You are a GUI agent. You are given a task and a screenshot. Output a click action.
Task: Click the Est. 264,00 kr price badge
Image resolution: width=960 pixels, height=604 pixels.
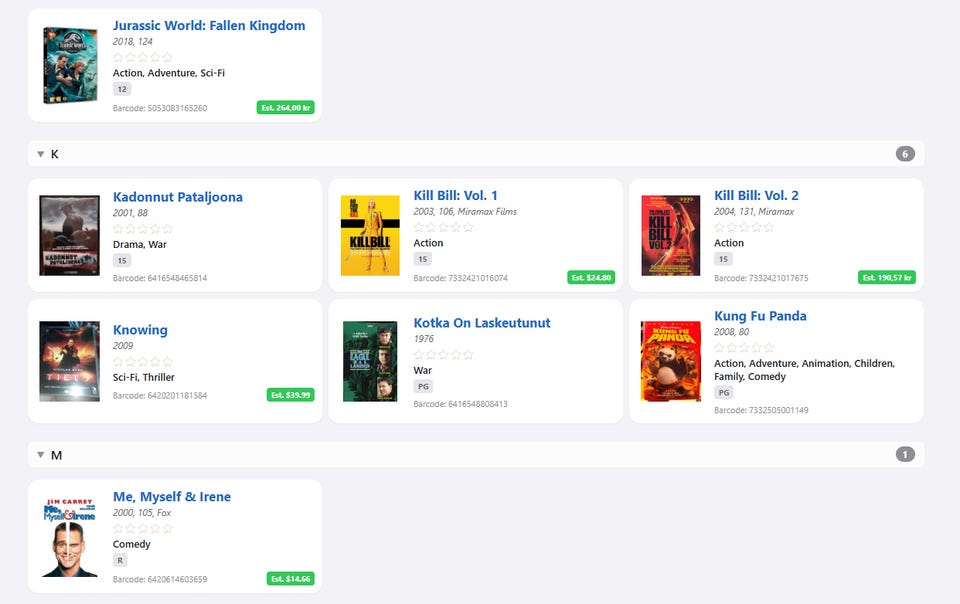[x=285, y=108]
